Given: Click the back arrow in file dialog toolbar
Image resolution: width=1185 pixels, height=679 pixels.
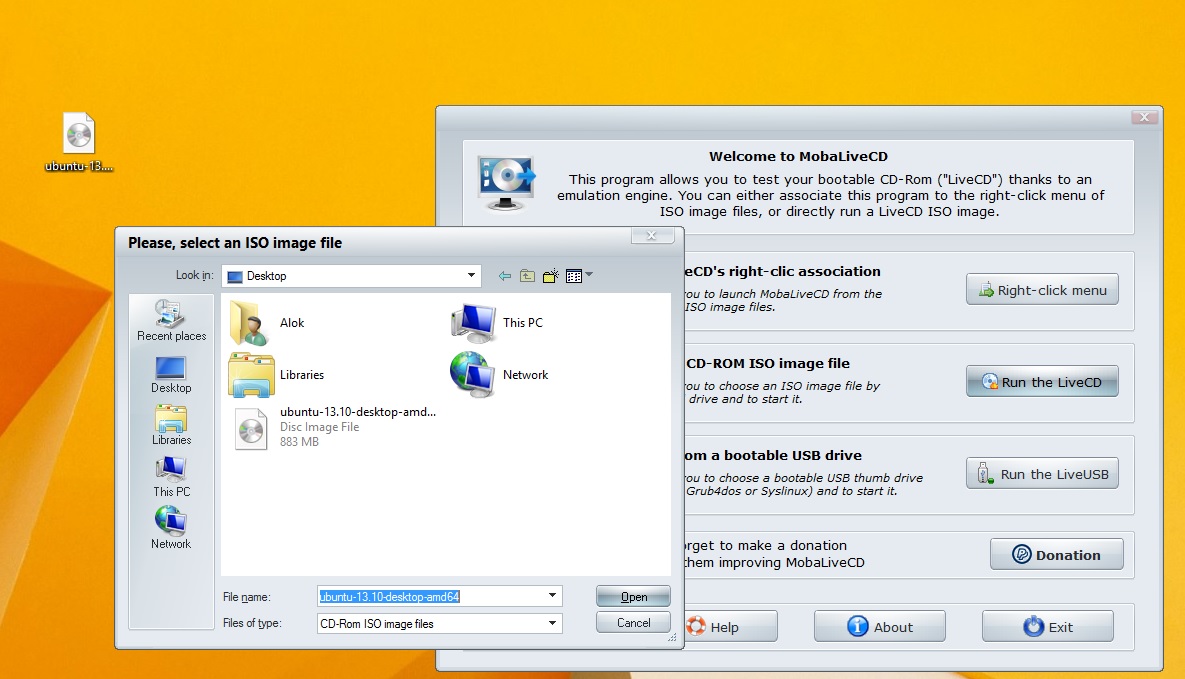Looking at the screenshot, I should 505,276.
